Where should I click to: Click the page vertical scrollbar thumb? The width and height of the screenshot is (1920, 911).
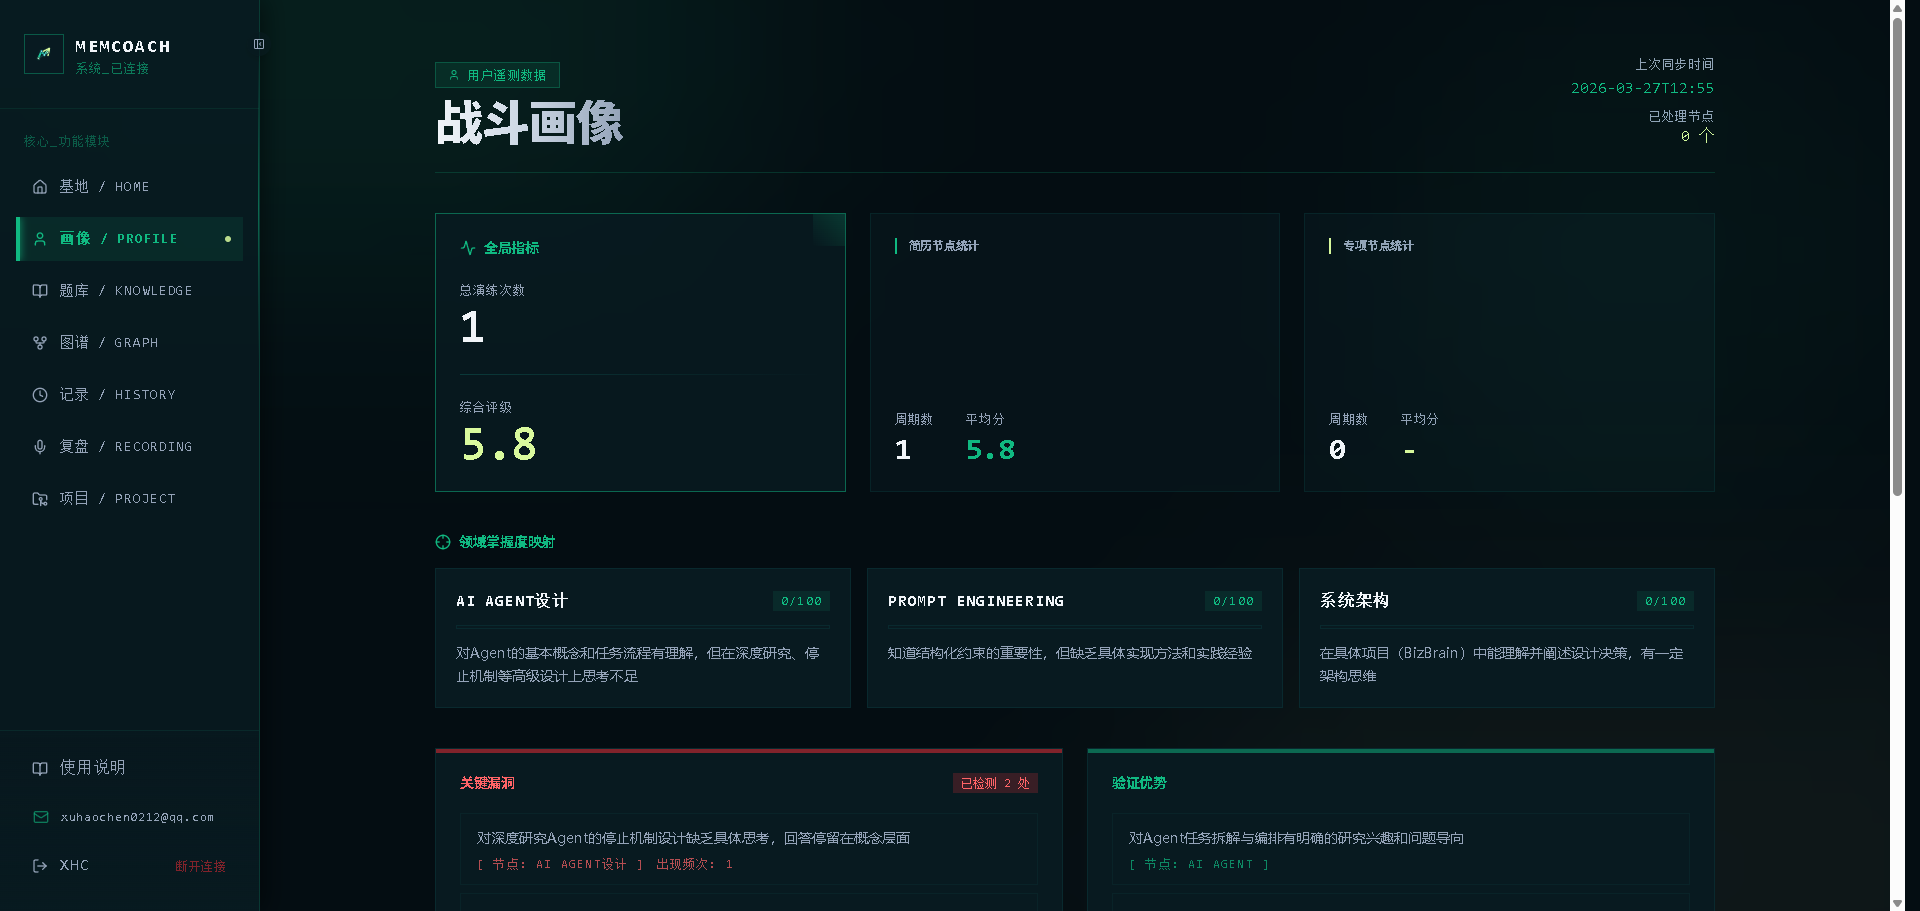click(1897, 255)
